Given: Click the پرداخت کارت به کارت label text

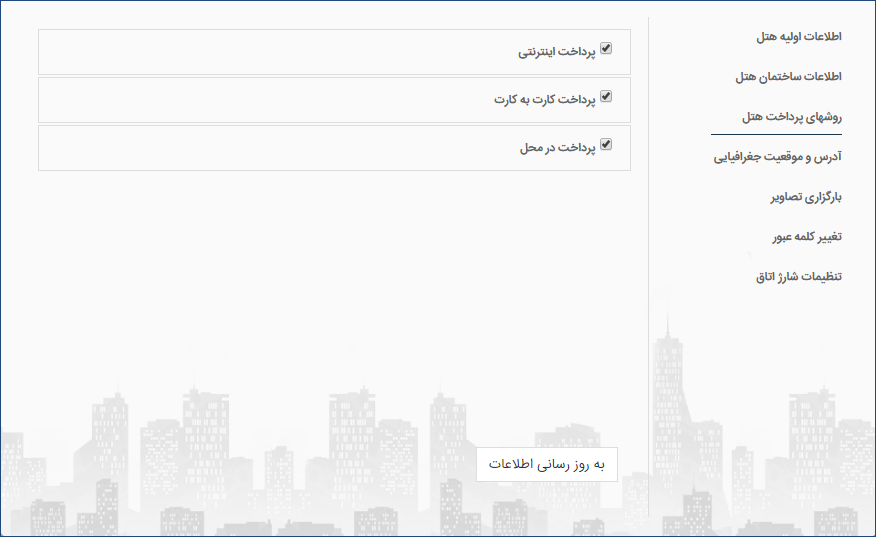Looking at the screenshot, I should coord(545,100).
